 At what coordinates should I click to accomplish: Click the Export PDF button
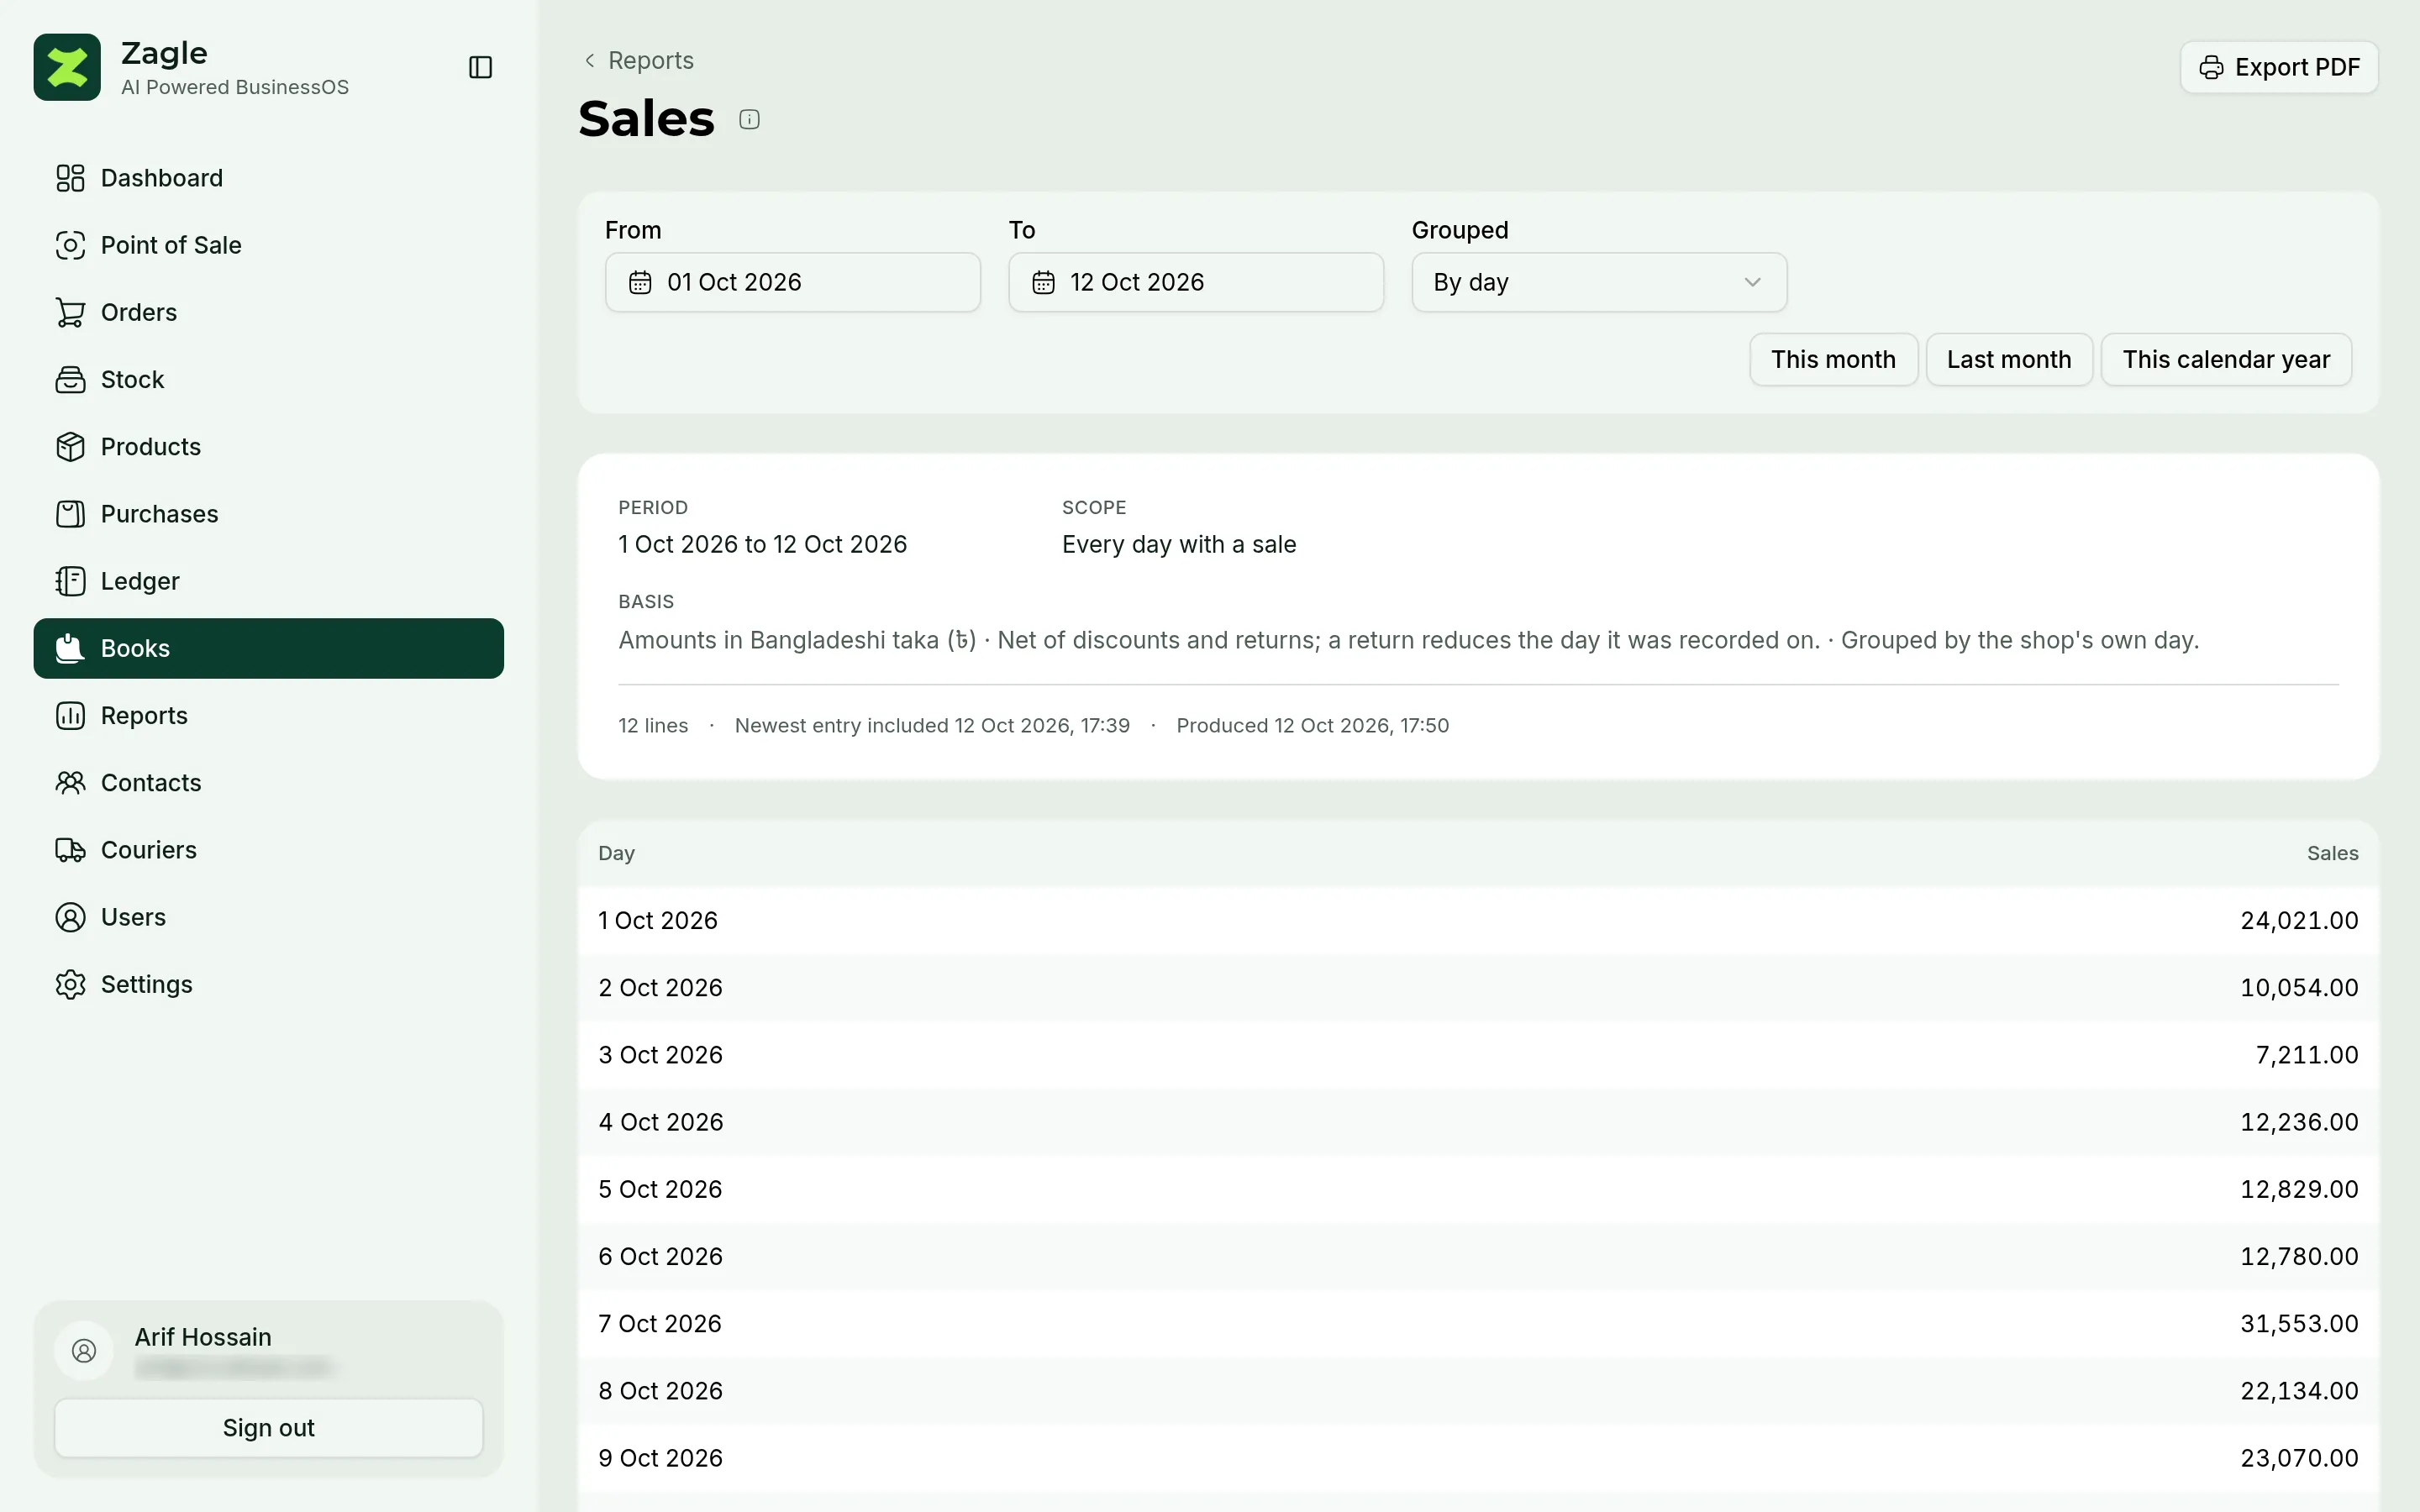[2279, 67]
